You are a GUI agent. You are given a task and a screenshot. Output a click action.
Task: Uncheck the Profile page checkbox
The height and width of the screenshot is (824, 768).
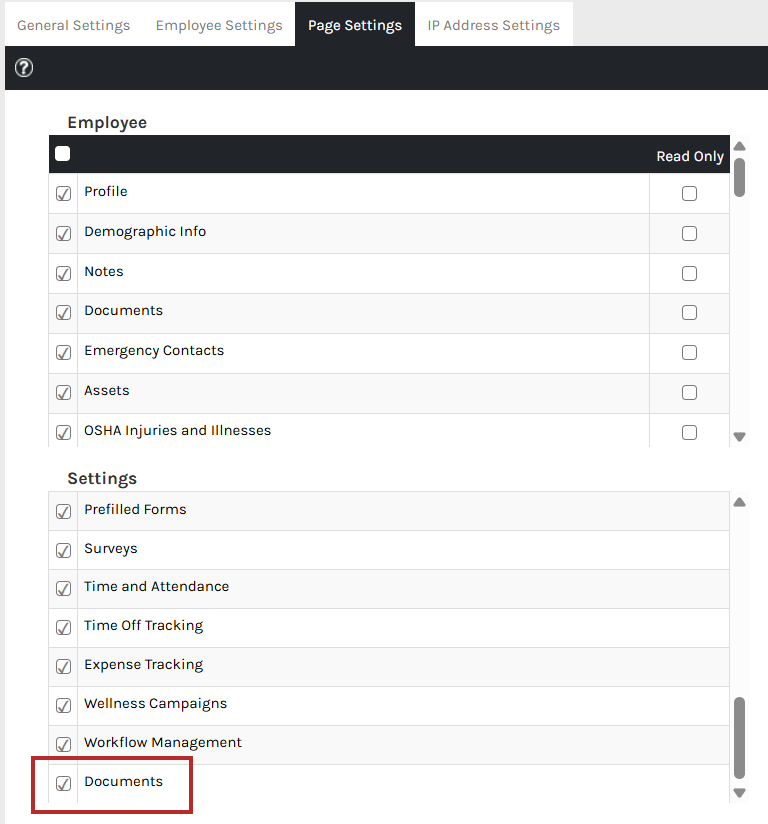point(64,193)
